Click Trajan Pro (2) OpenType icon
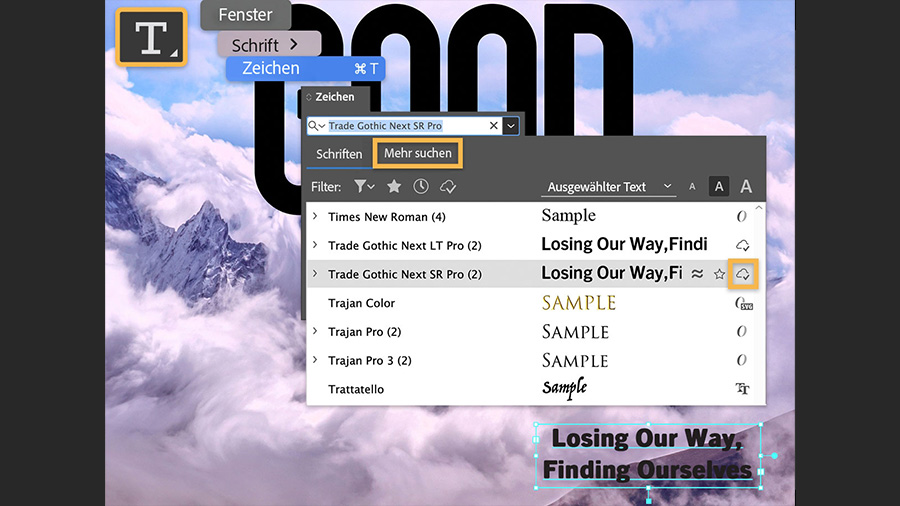 coord(742,331)
